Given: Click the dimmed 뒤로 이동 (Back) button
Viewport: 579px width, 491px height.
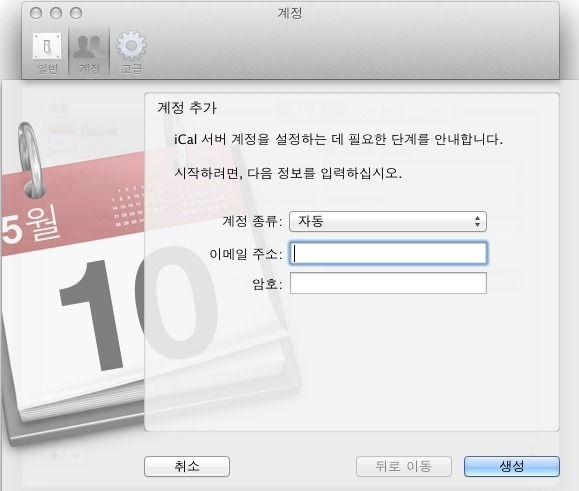Looking at the screenshot, I should tap(404, 466).
